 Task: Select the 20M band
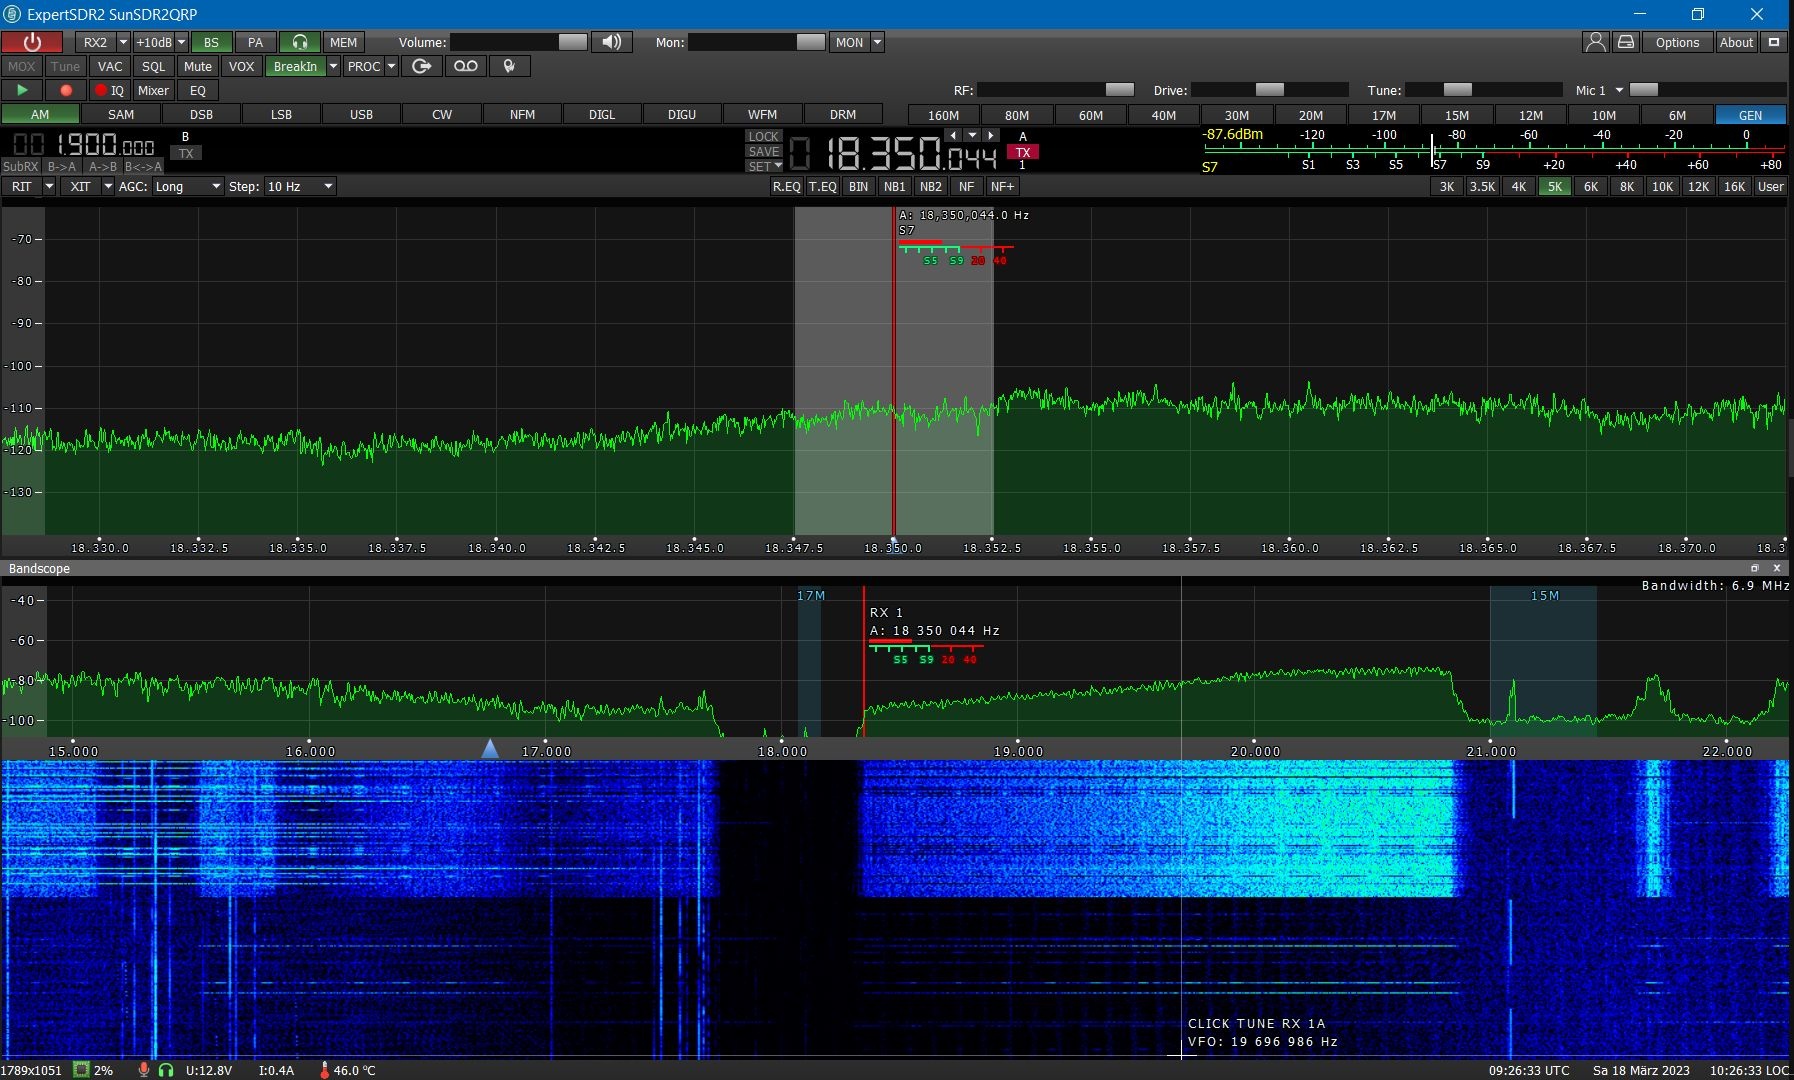click(x=1310, y=115)
